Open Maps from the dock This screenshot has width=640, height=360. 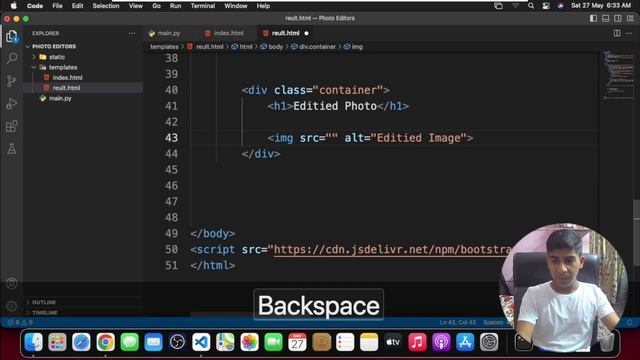coord(225,342)
